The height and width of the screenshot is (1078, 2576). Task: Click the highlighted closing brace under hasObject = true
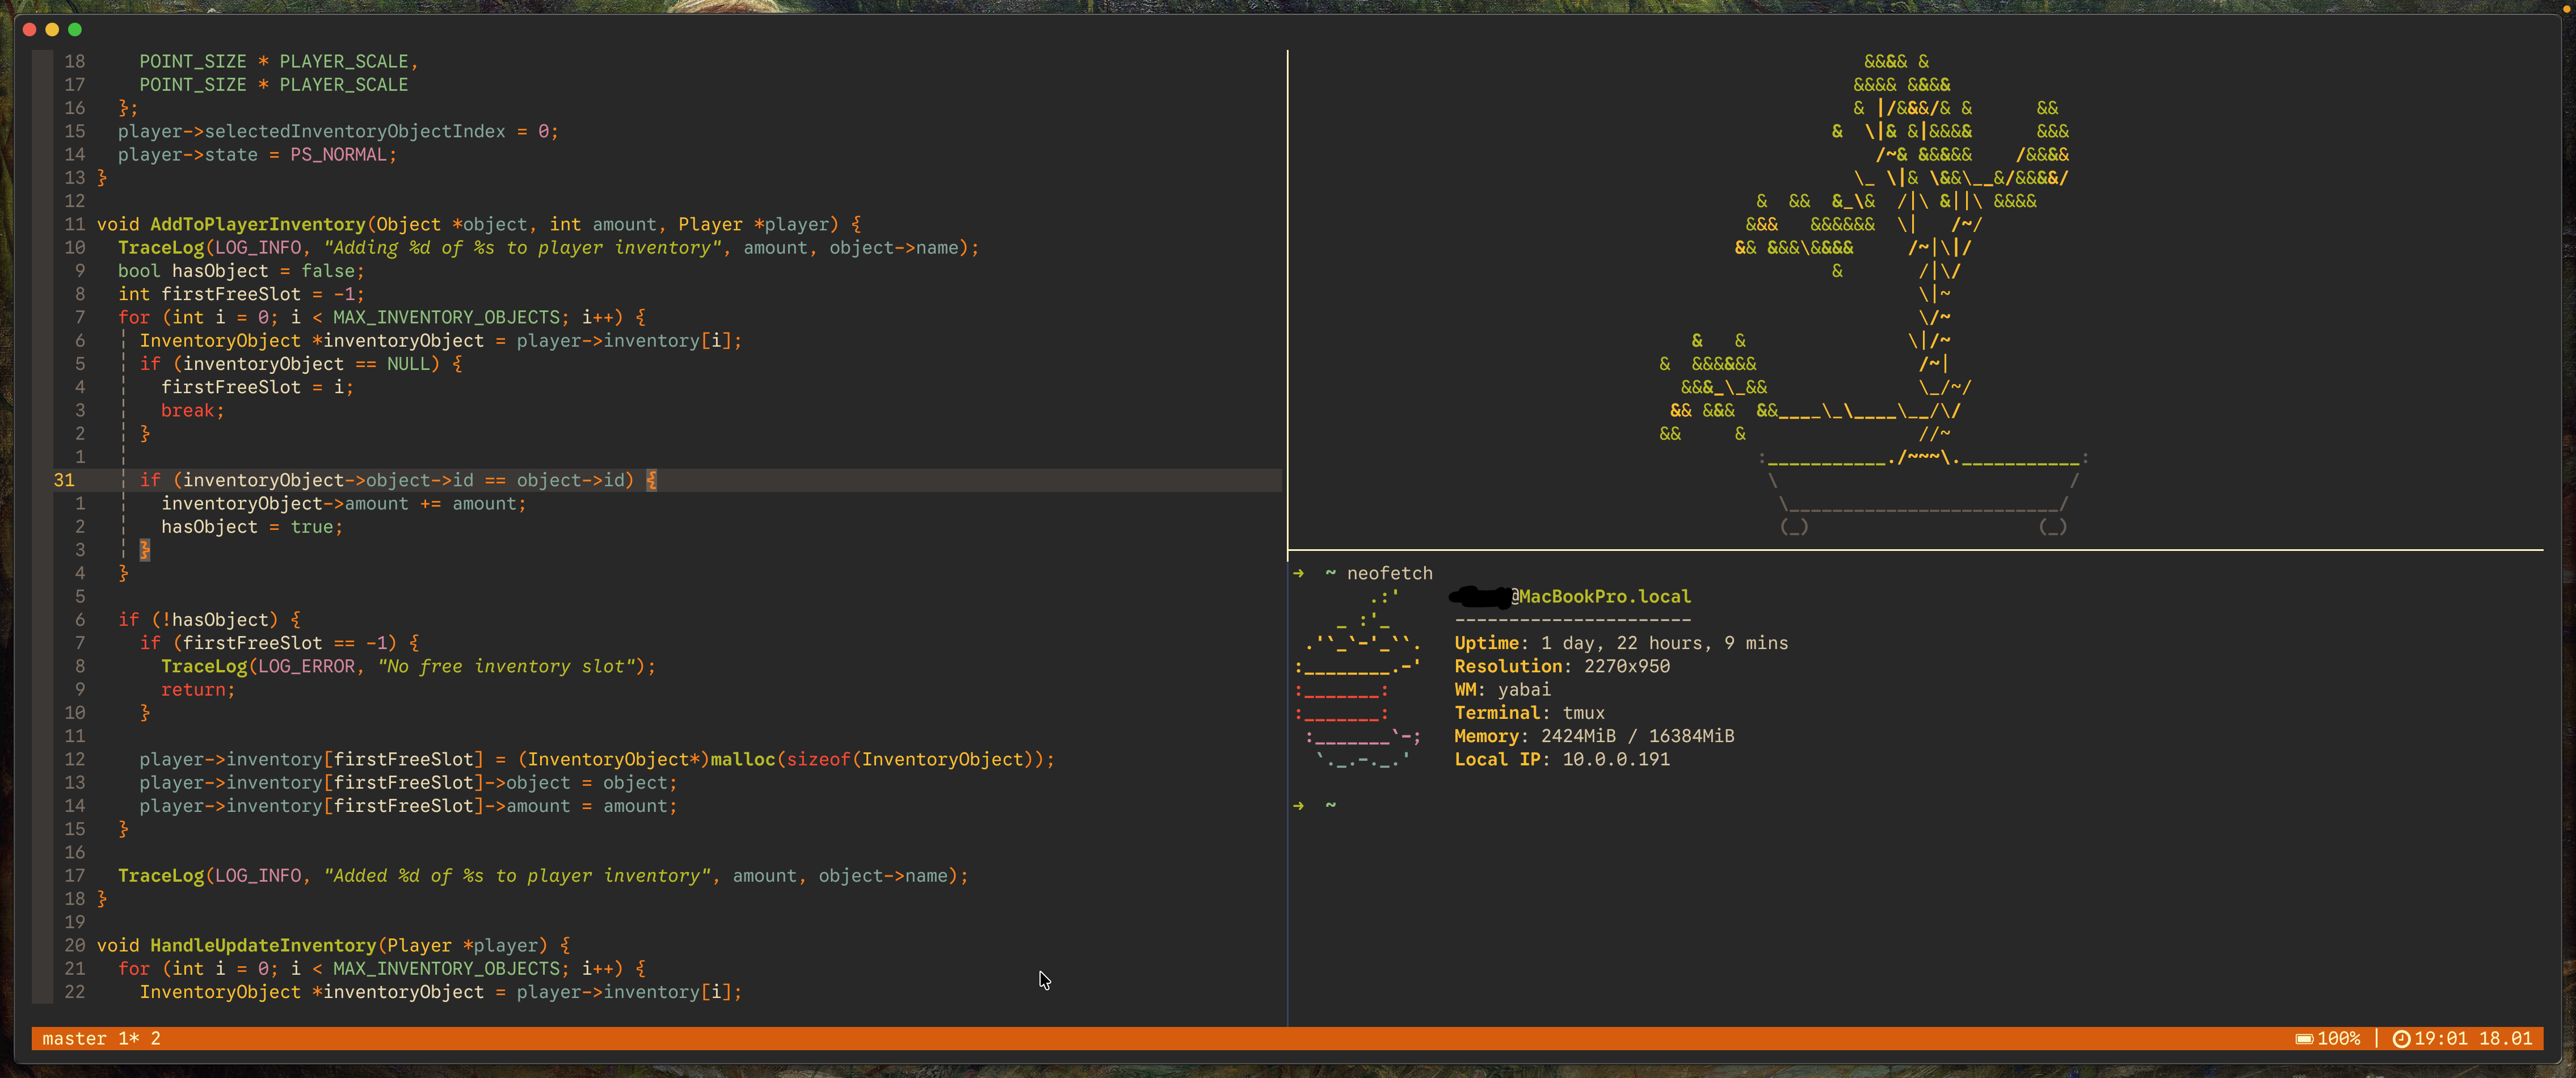coord(145,550)
